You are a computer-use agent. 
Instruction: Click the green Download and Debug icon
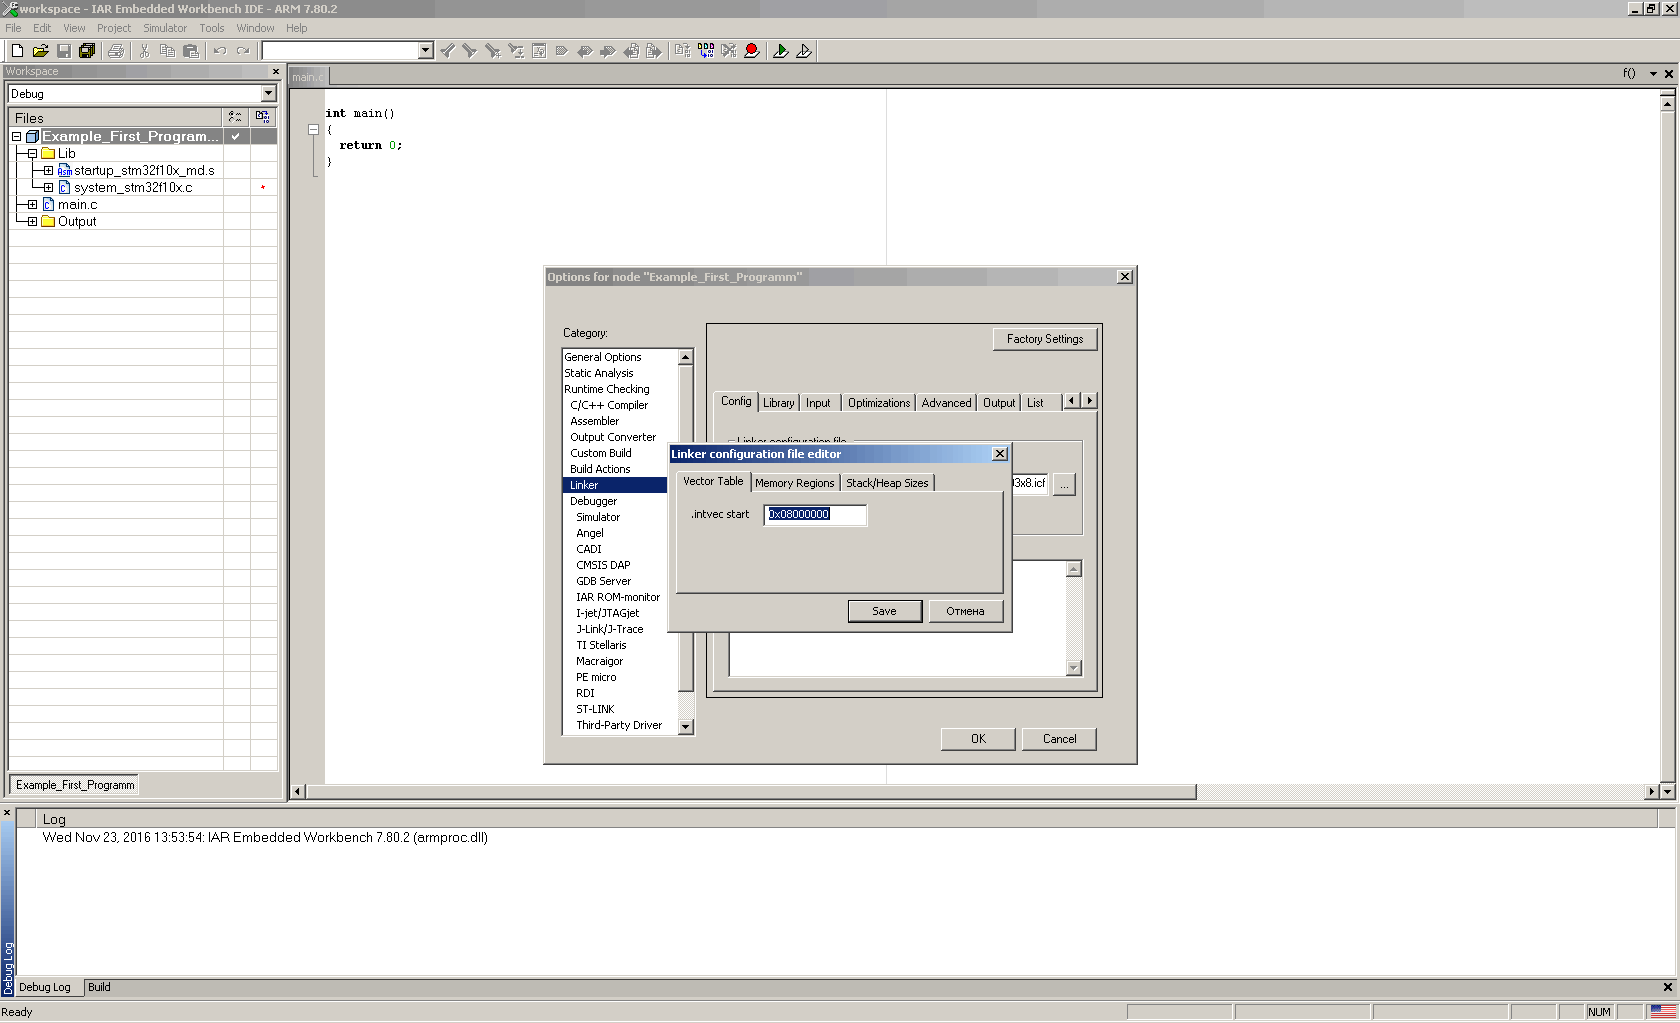point(781,51)
